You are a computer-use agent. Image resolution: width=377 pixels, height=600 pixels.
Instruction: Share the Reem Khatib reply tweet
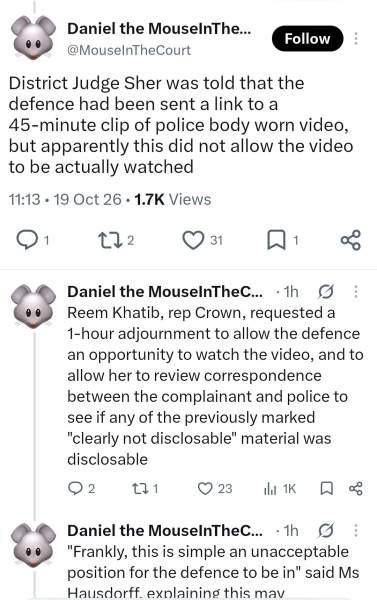(x=356, y=489)
